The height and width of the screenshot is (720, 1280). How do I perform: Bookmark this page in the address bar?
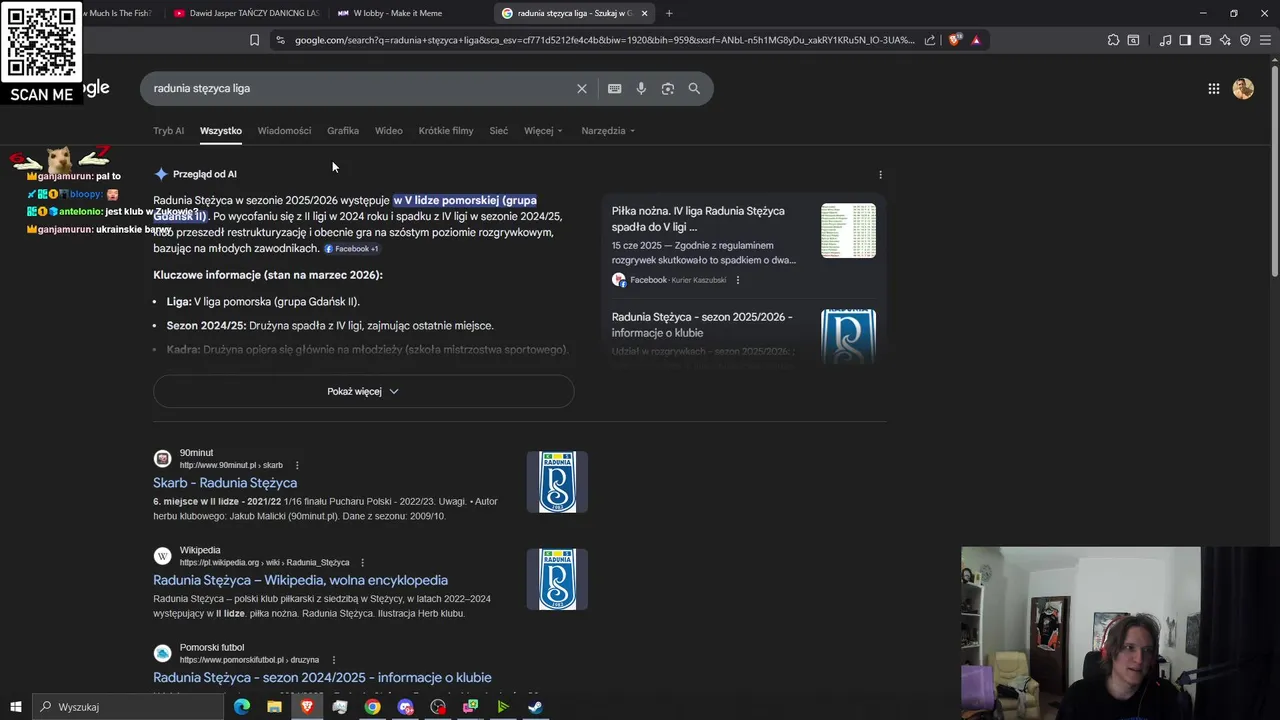[254, 40]
